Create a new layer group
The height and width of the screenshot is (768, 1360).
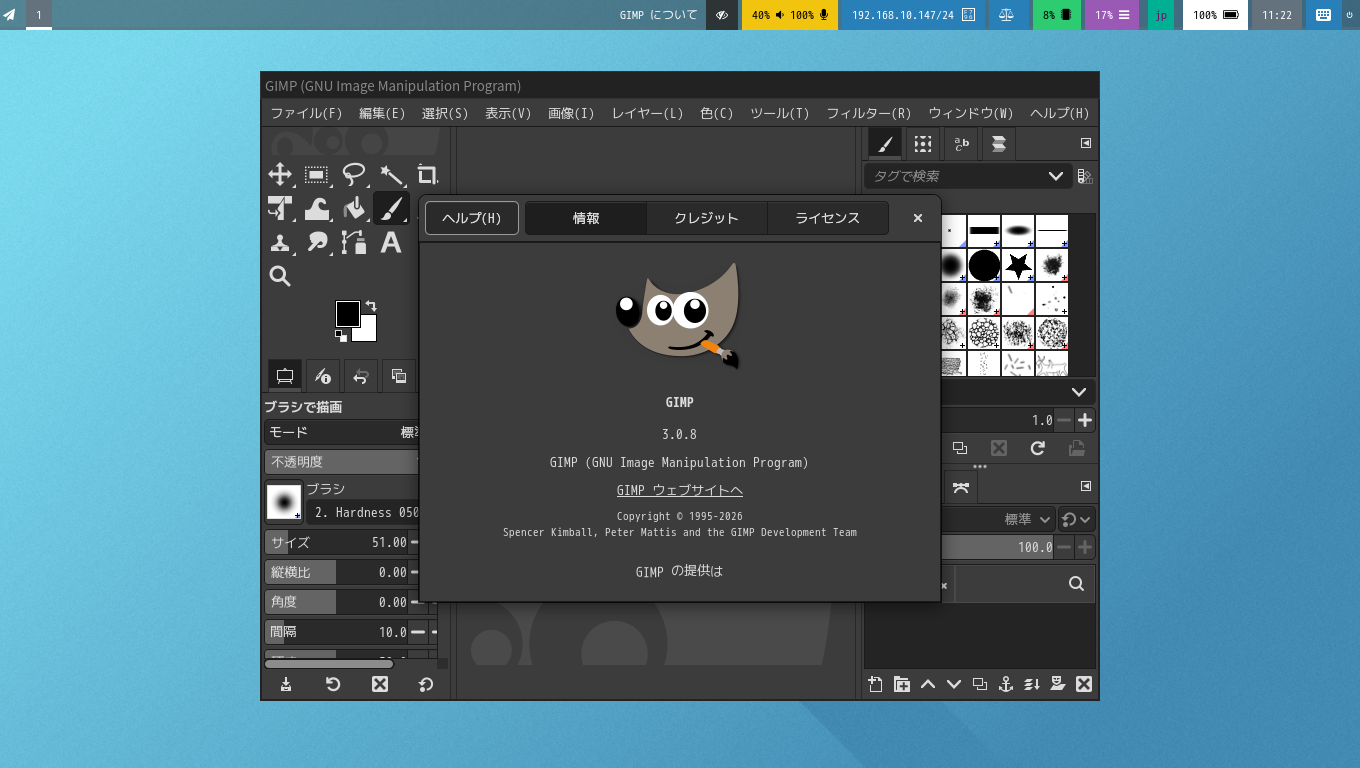point(902,684)
